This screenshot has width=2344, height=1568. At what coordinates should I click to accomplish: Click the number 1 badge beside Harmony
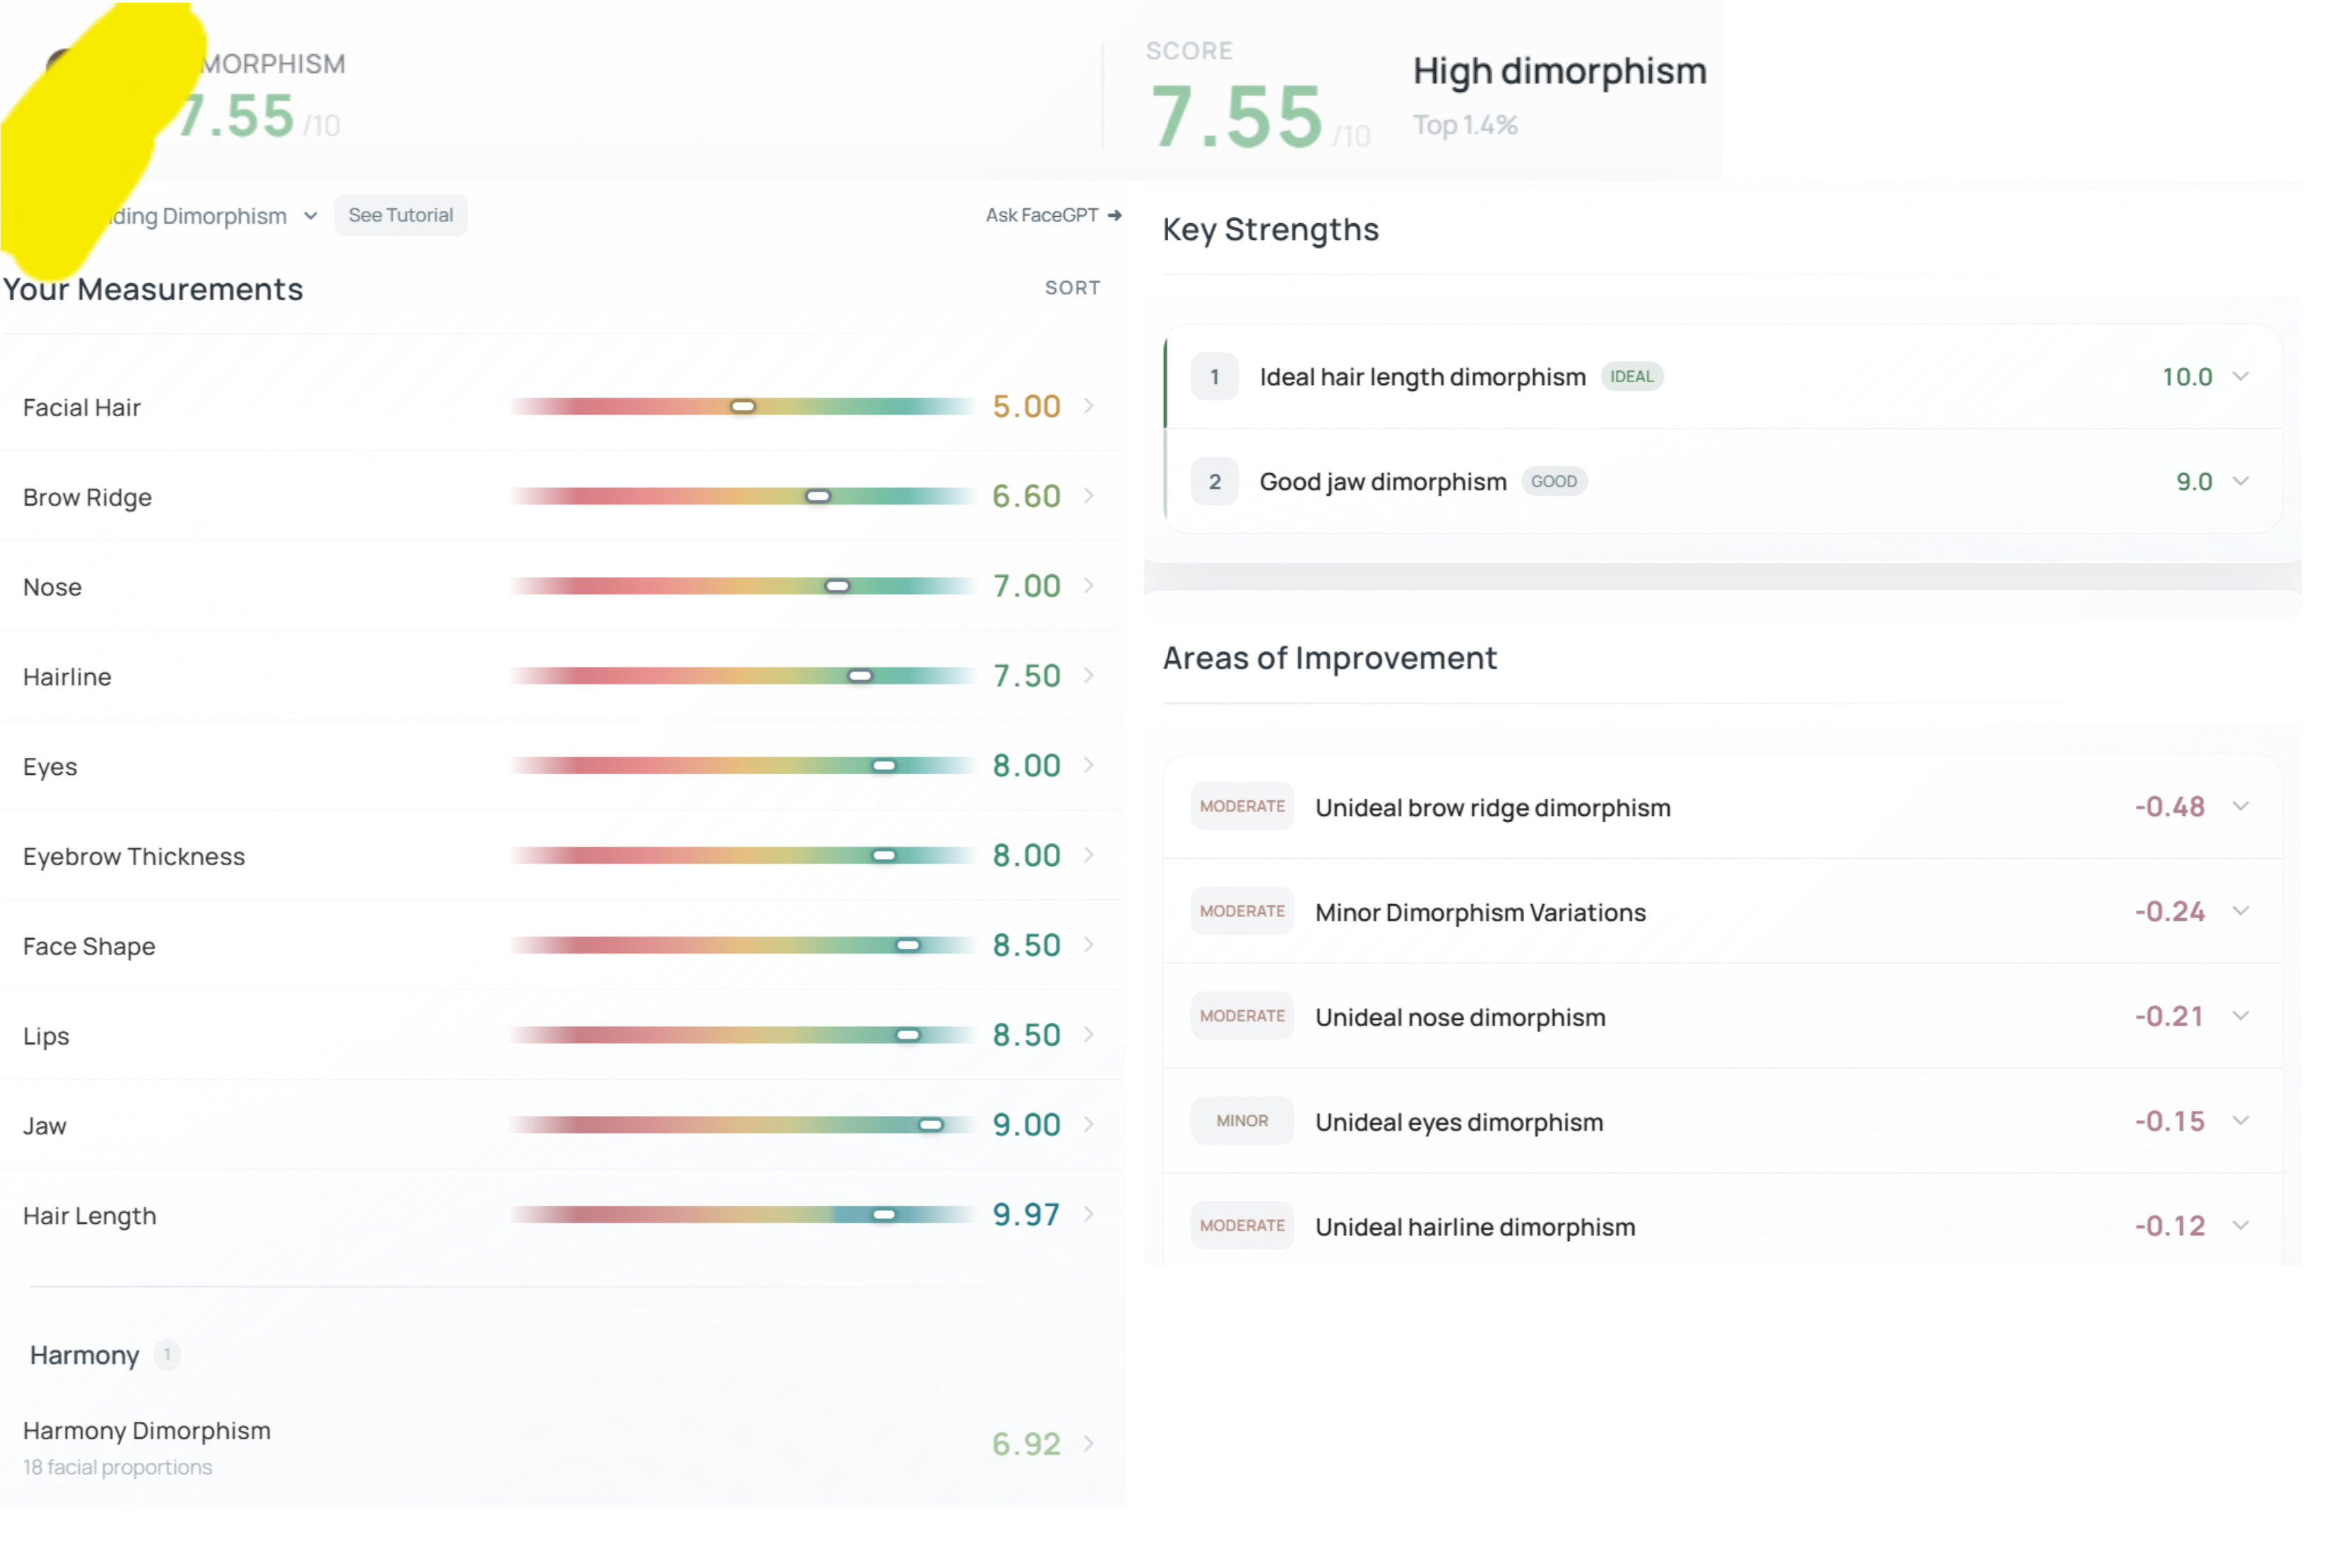coord(167,1355)
